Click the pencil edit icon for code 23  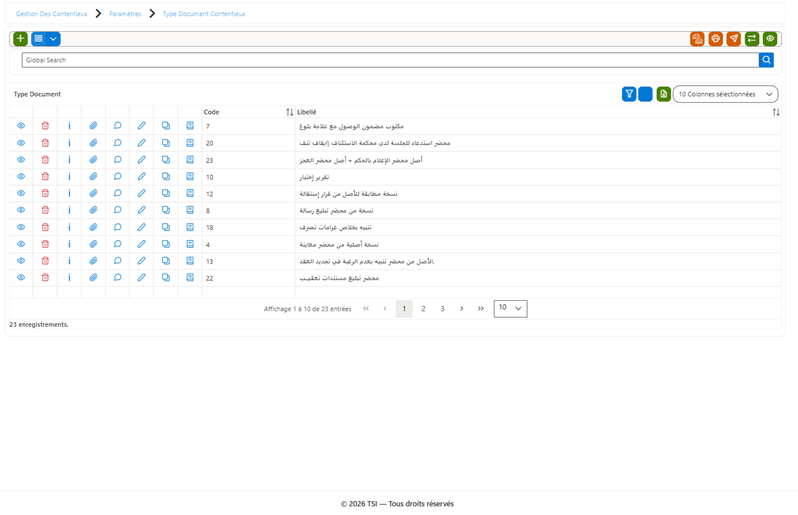click(141, 160)
